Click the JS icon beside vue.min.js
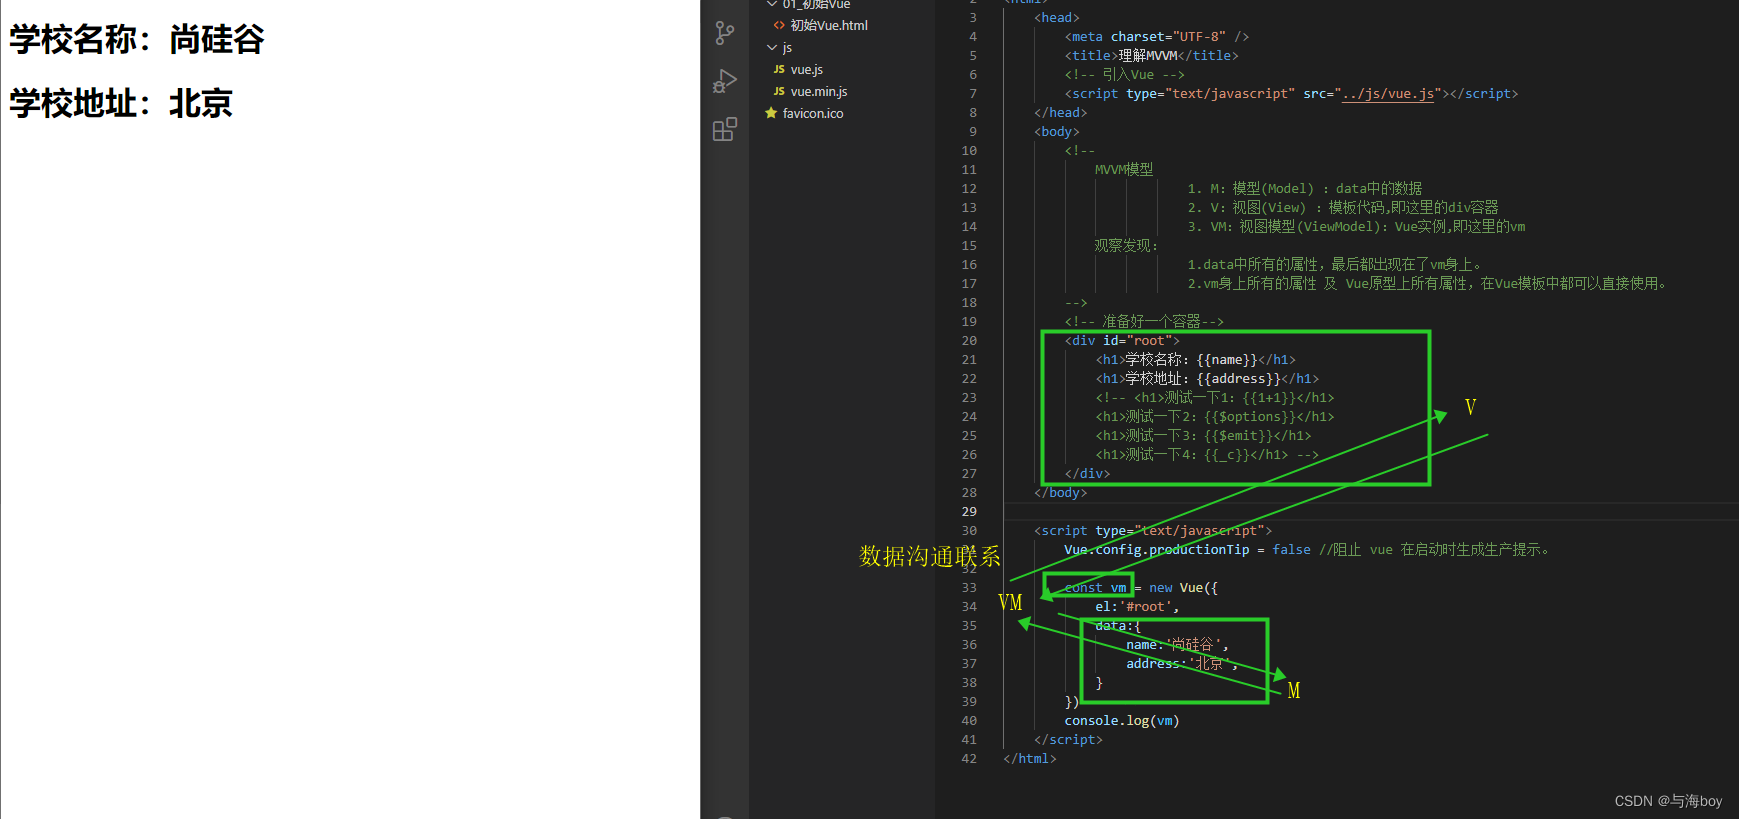The width and height of the screenshot is (1739, 819). tap(779, 91)
